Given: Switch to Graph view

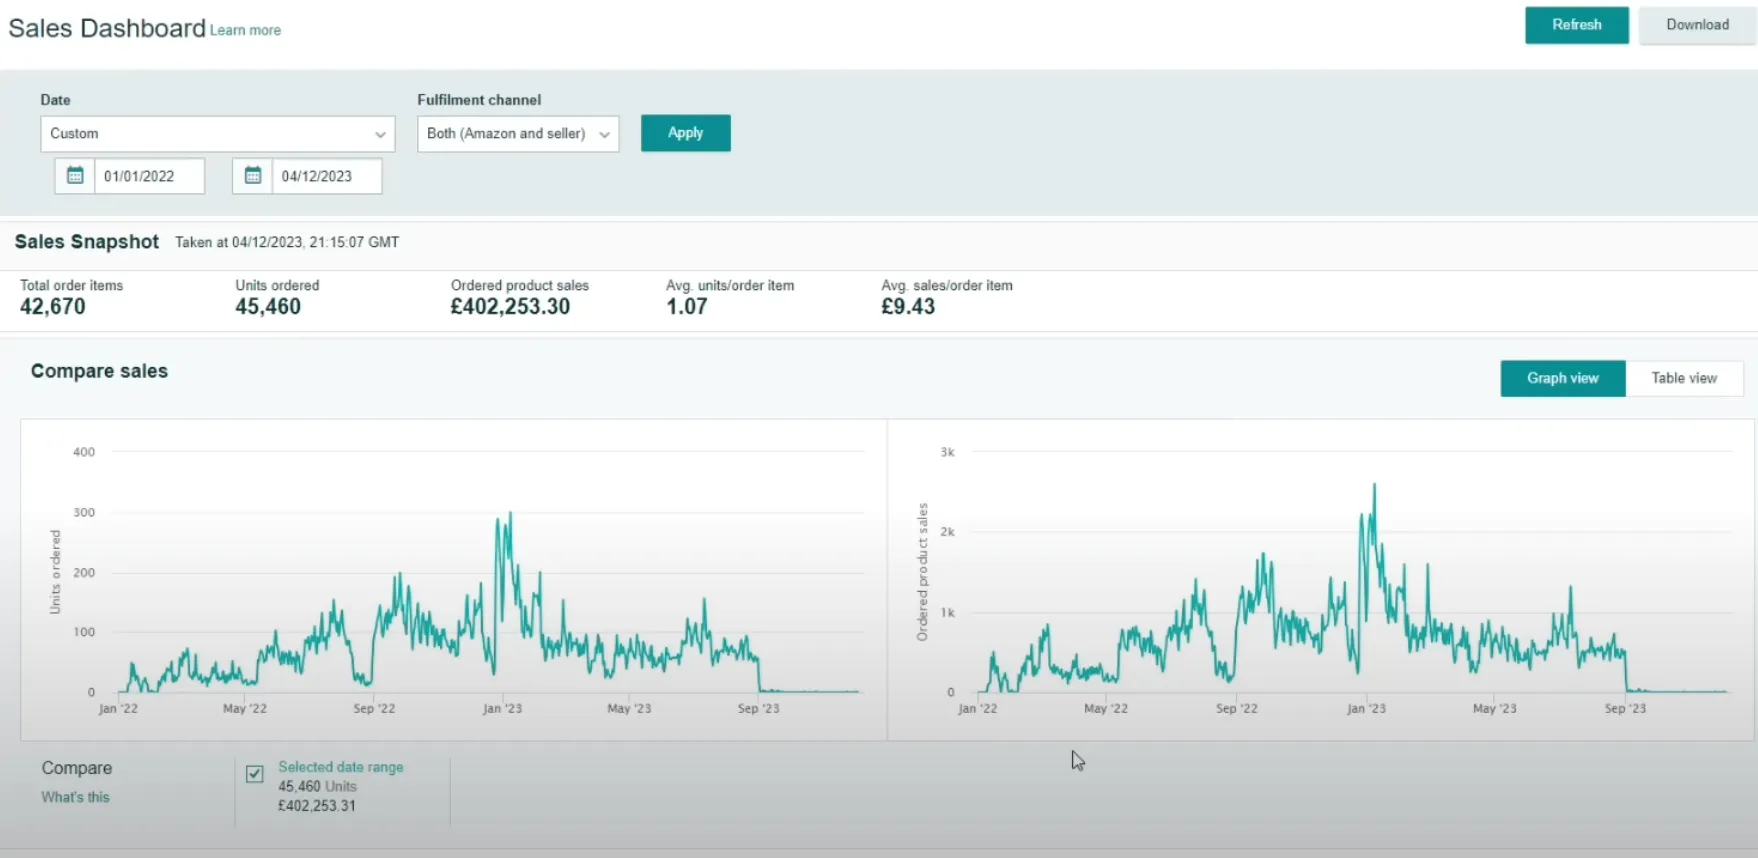Looking at the screenshot, I should [1562, 378].
